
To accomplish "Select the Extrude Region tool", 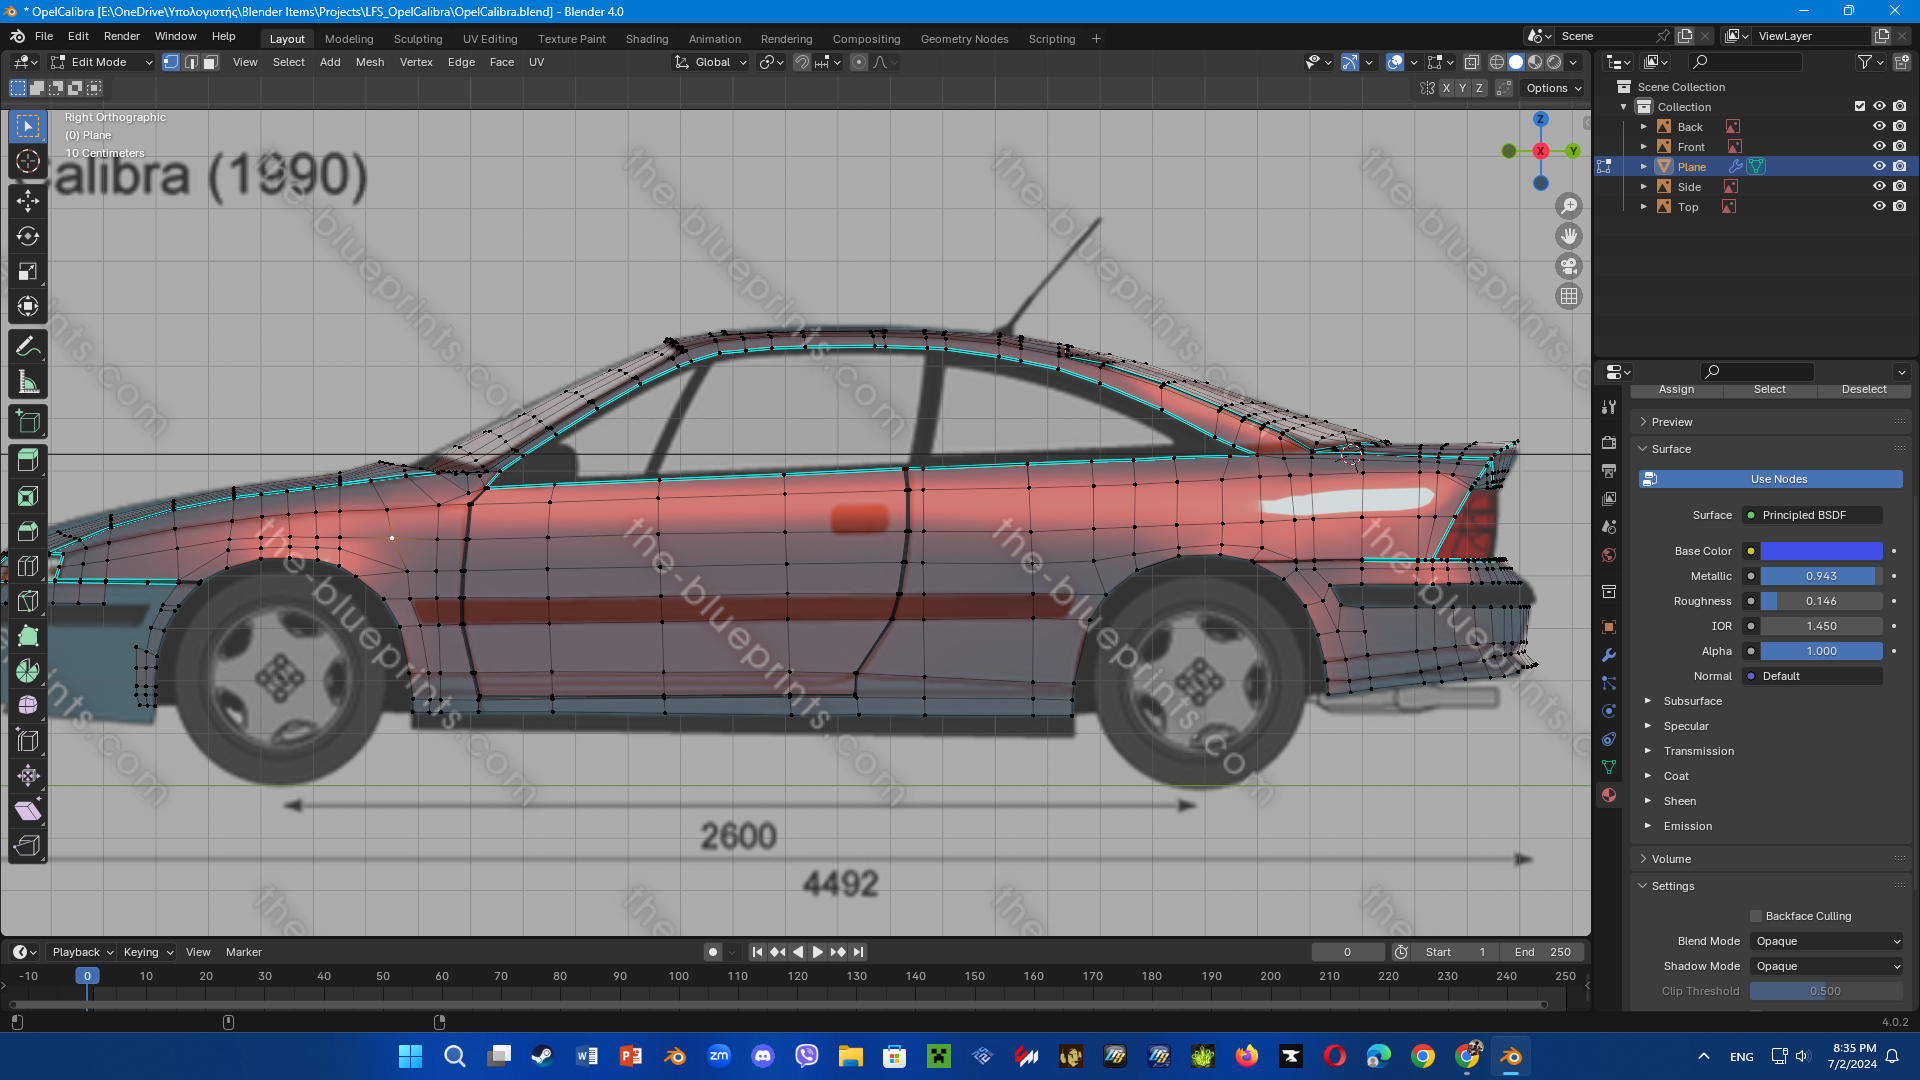I will [28, 460].
